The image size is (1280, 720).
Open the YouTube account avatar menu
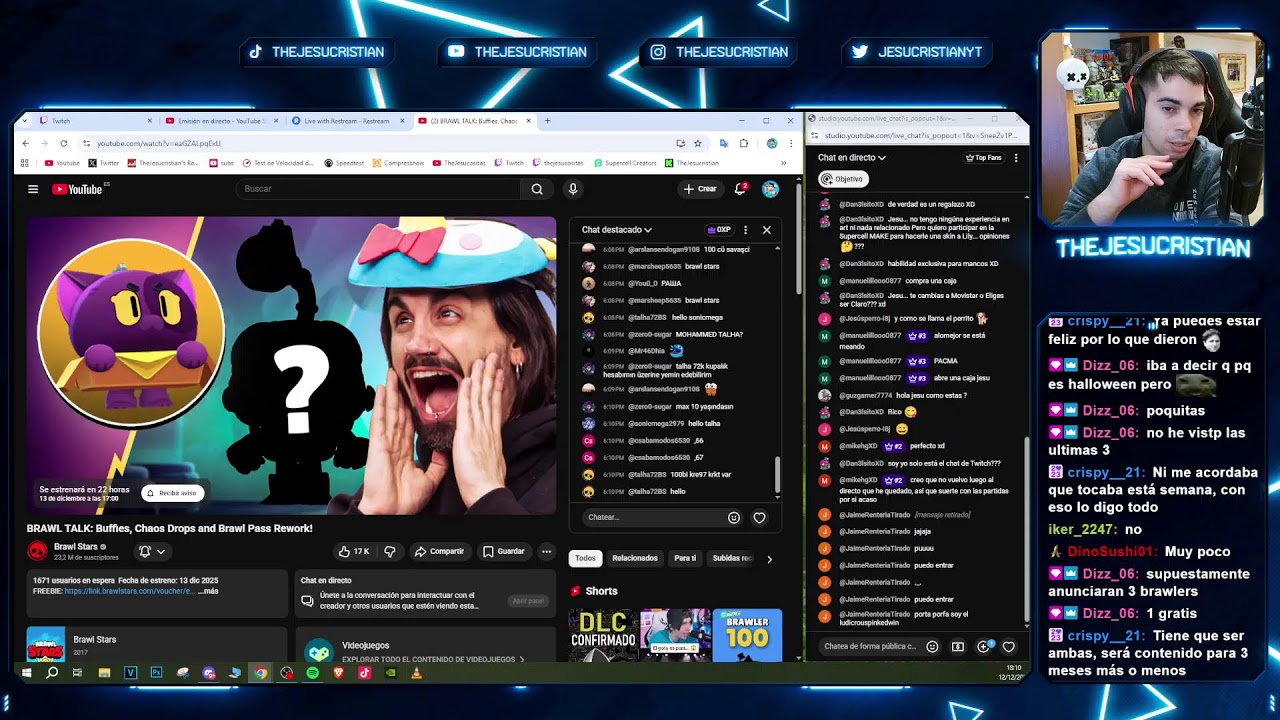(x=770, y=189)
